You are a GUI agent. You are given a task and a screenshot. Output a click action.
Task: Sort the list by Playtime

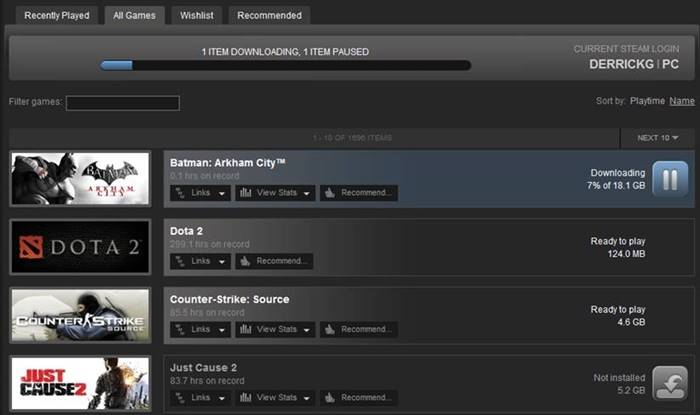(x=647, y=101)
